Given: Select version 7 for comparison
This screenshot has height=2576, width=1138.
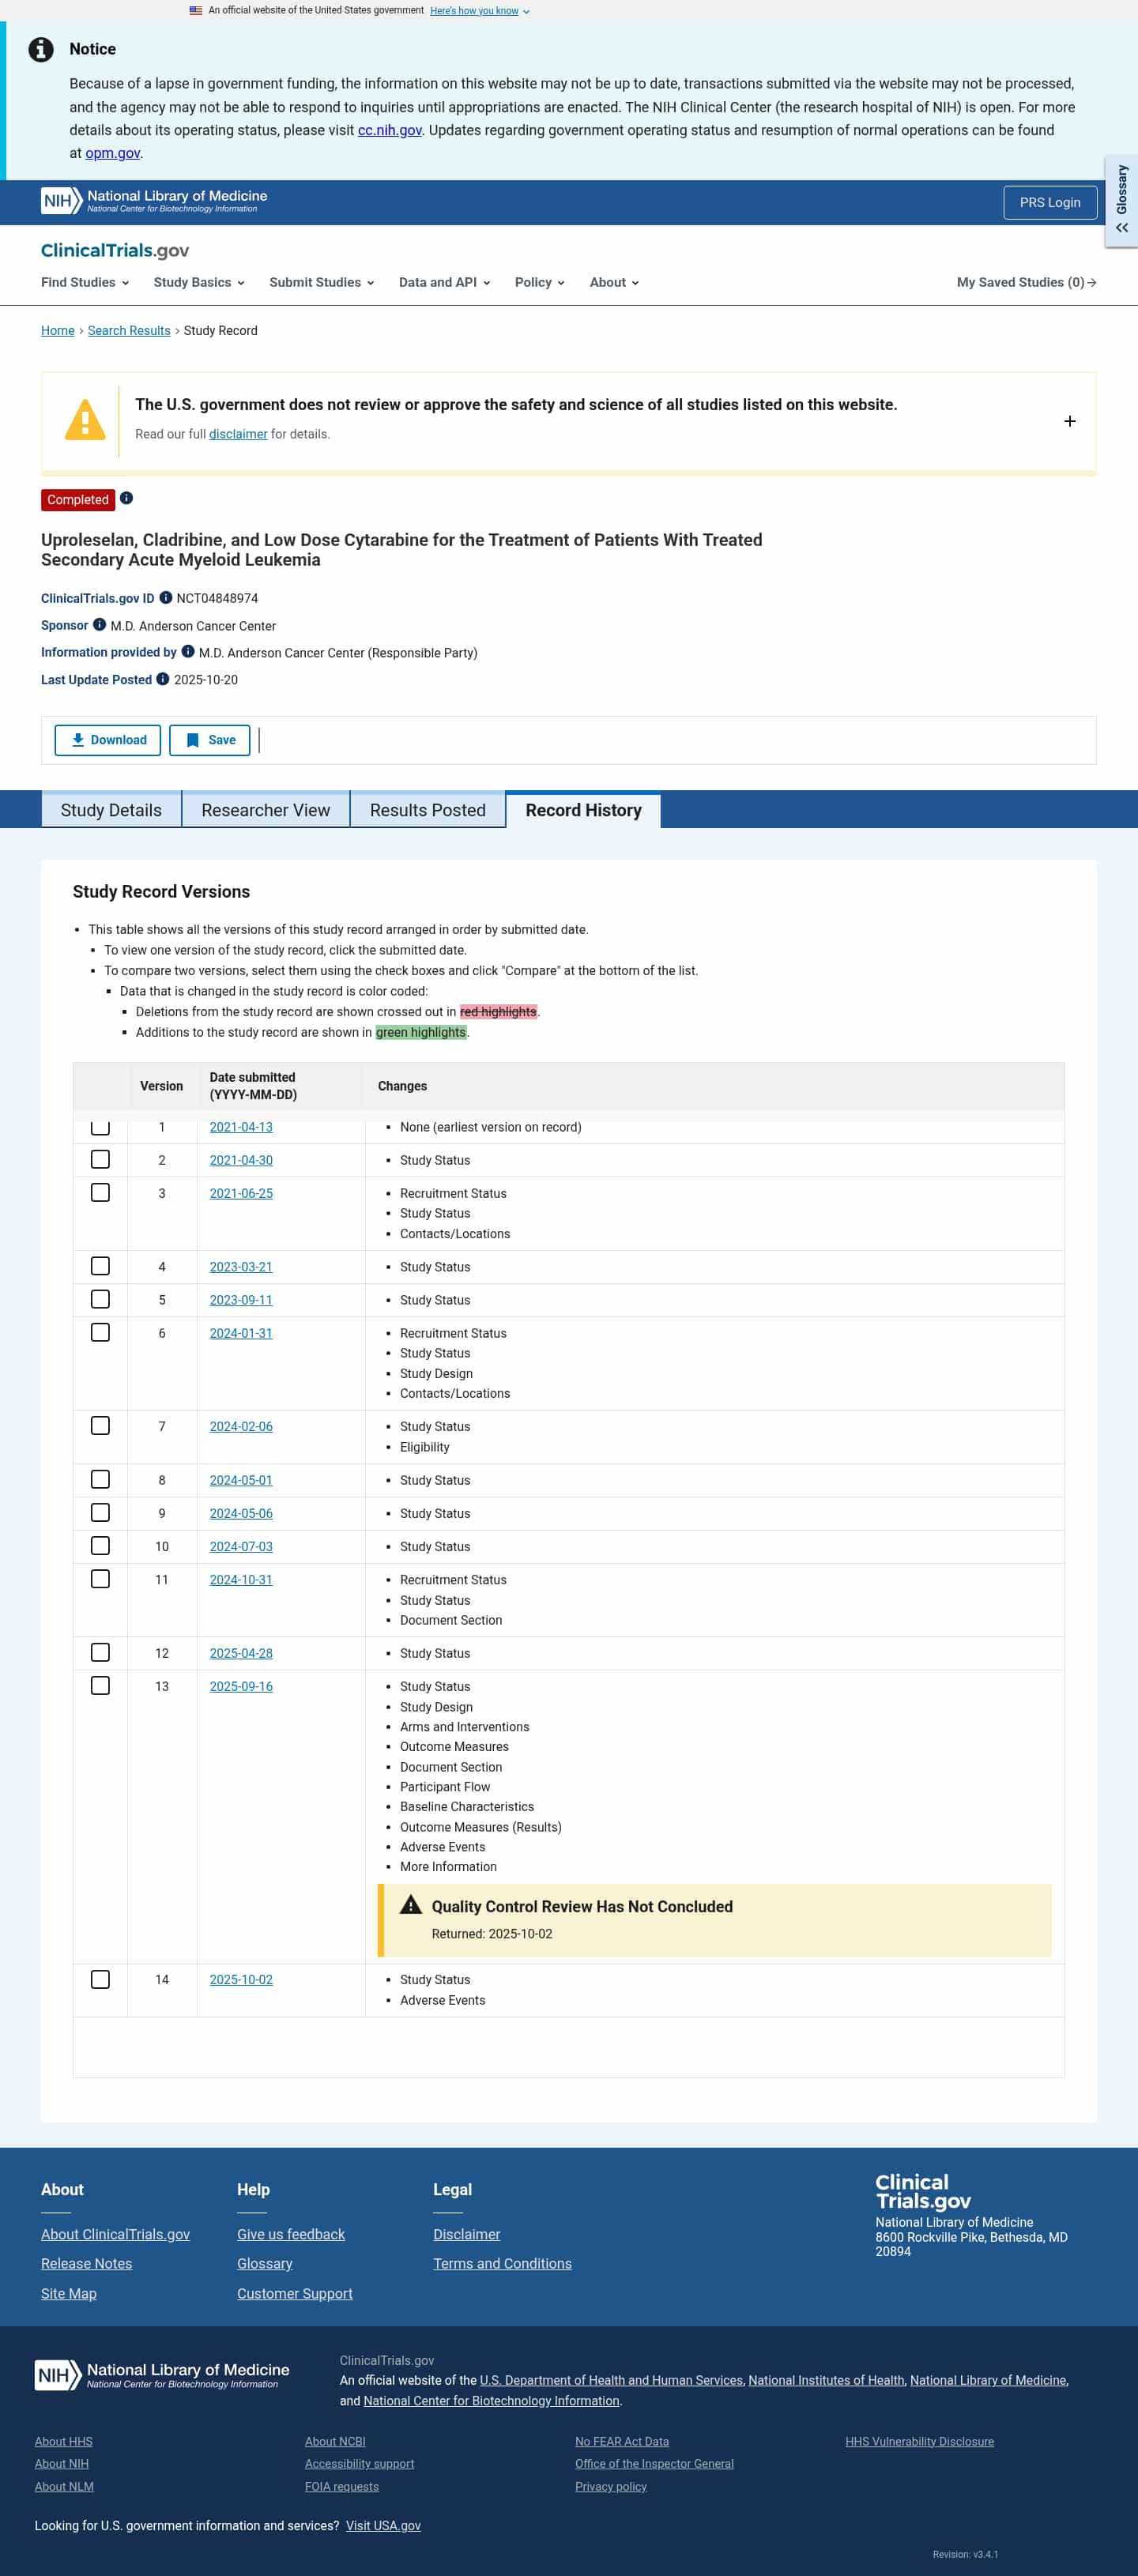Looking at the screenshot, I should (100, 1425).
